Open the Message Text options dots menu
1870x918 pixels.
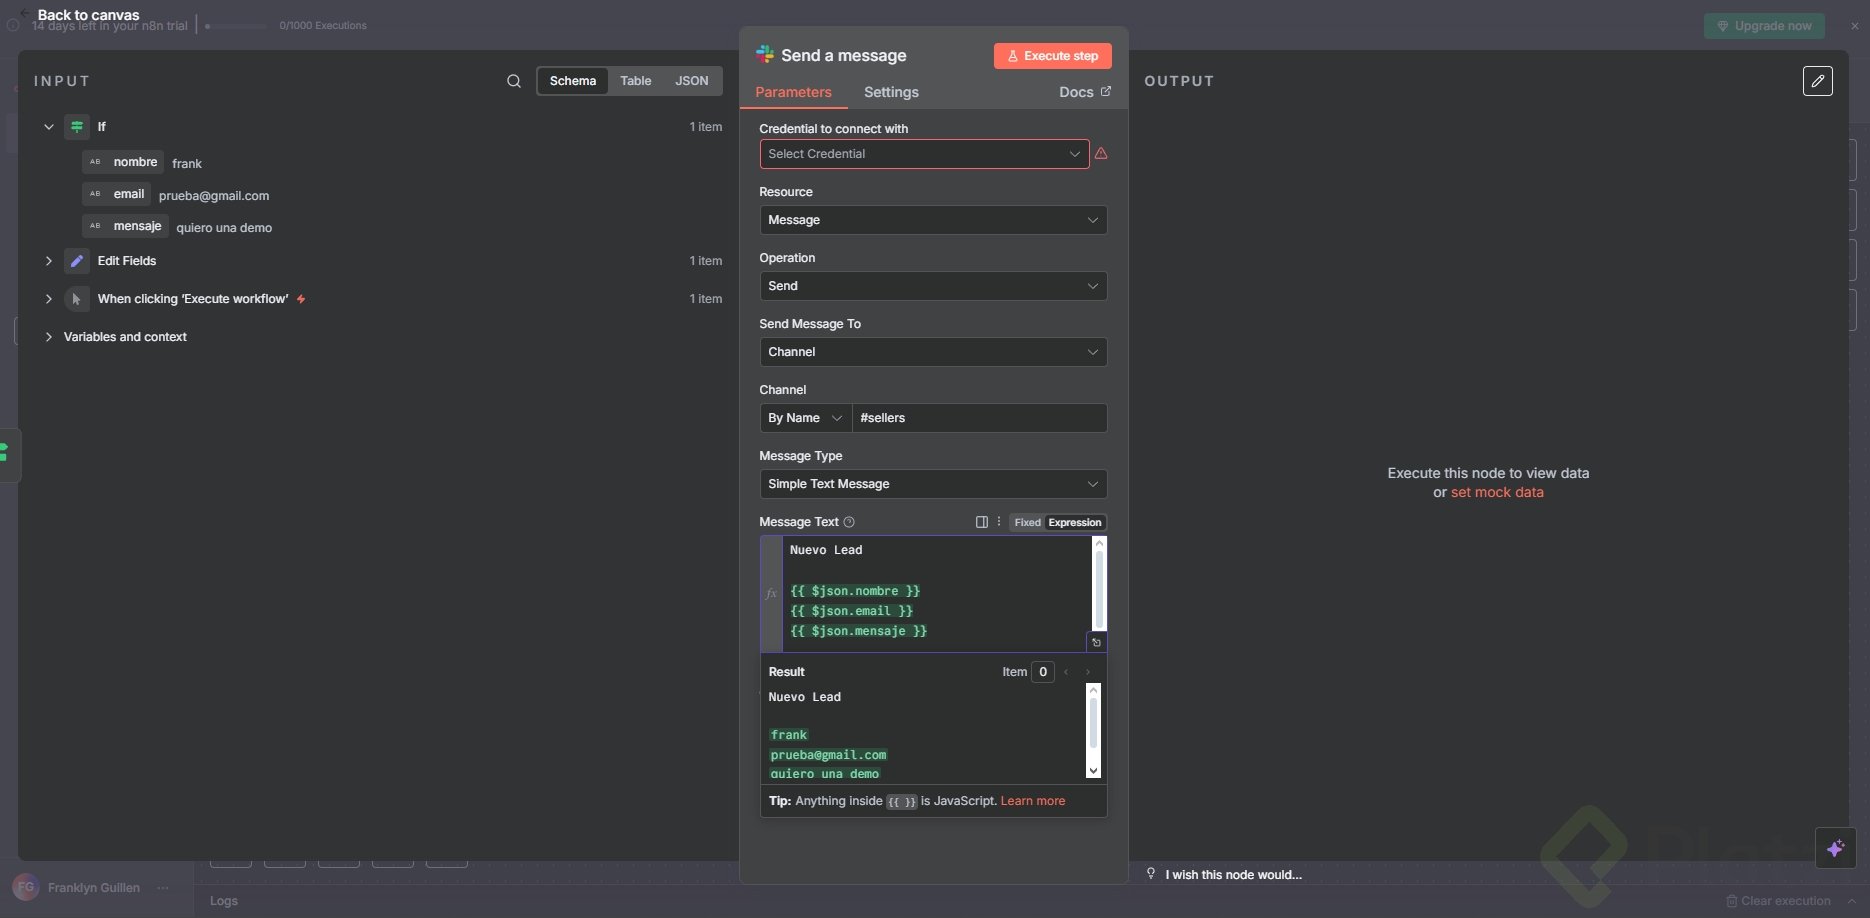(x=999, y=522)
